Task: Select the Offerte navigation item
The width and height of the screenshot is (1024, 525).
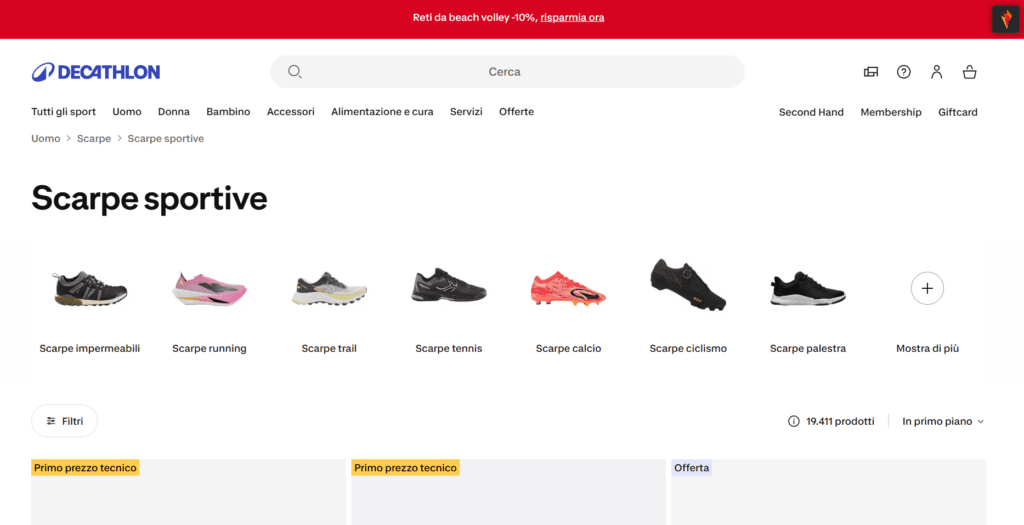Action: [x=517, y=112]
